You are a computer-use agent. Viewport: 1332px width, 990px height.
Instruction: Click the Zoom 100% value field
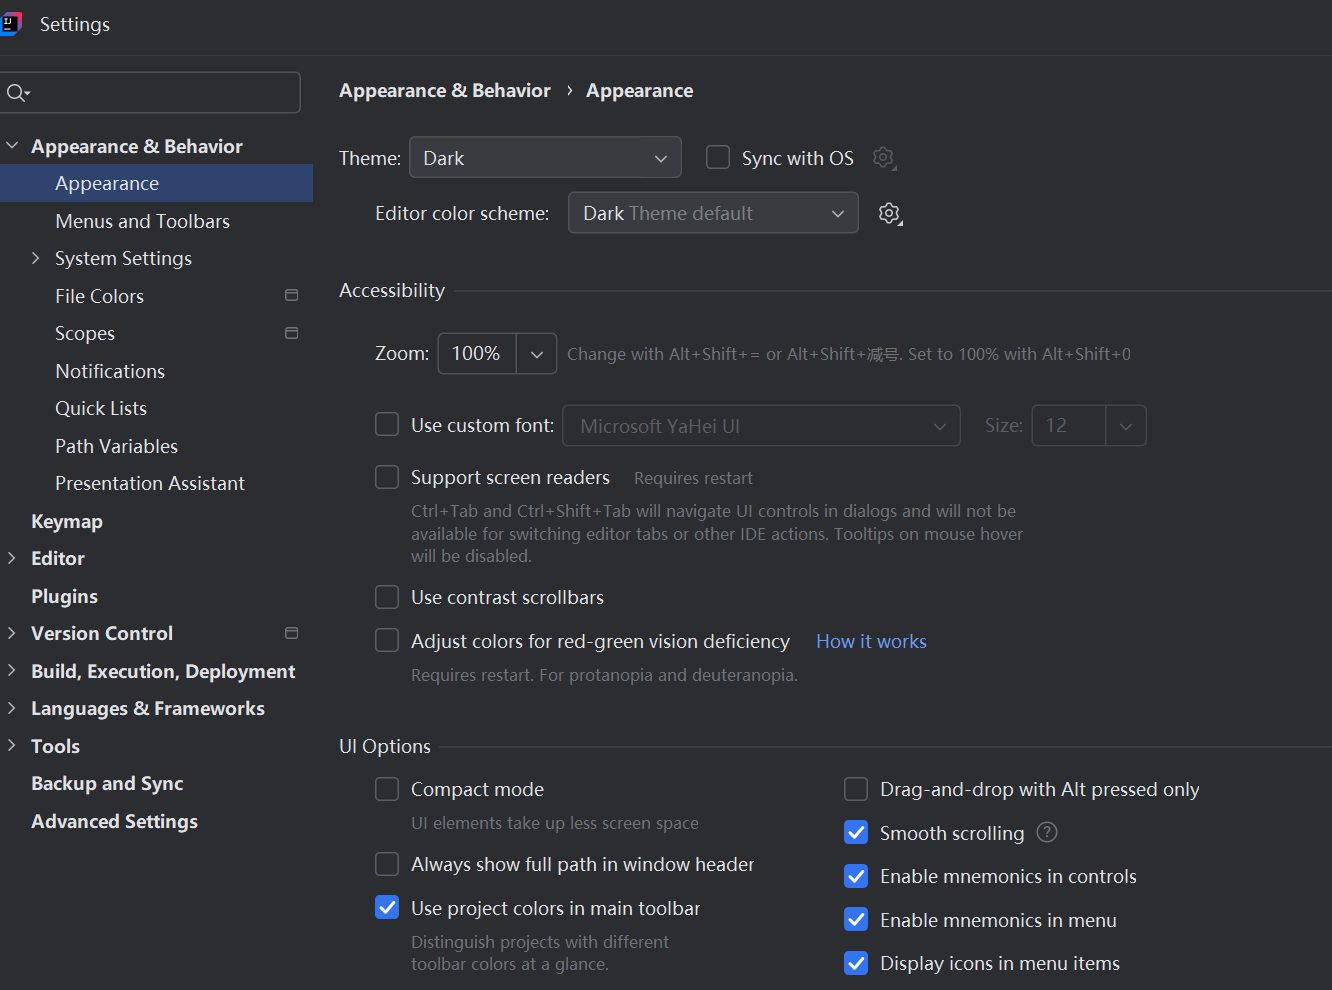click(477, 354)
